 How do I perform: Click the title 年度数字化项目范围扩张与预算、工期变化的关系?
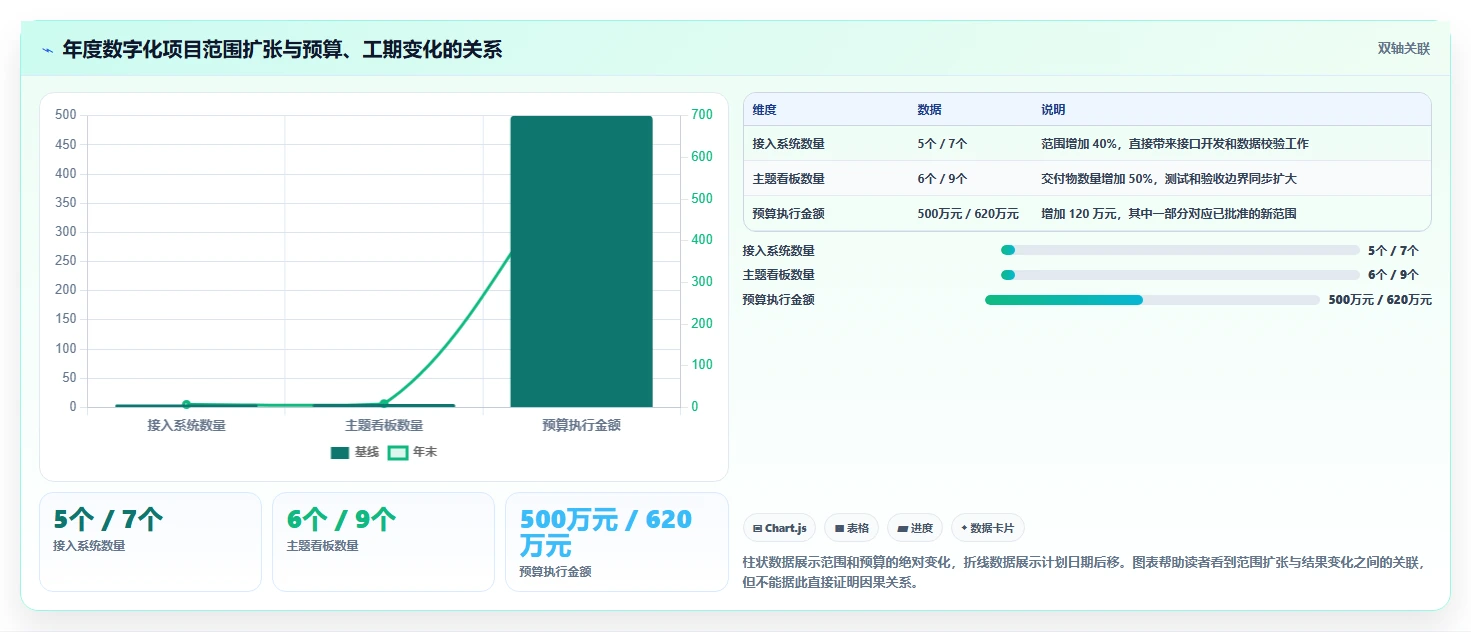282,49
